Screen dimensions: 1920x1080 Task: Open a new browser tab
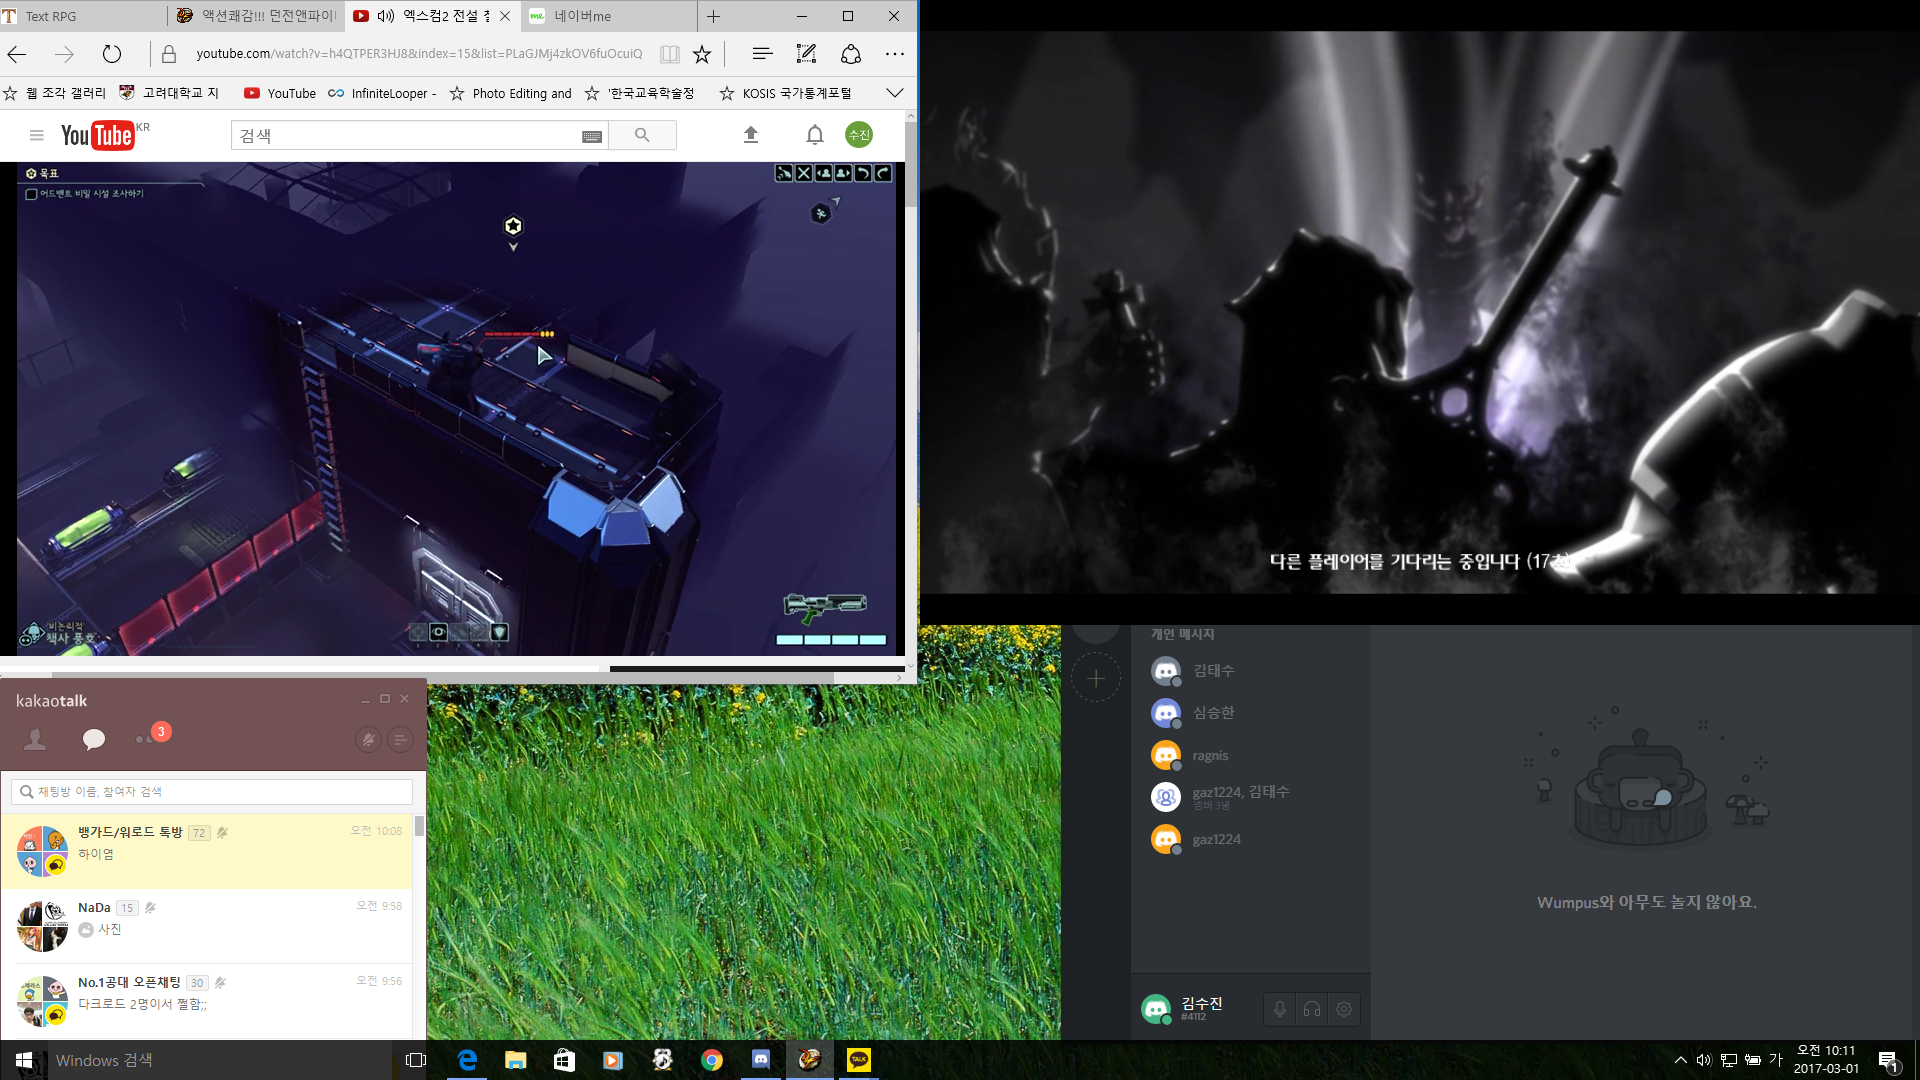(713, 16)
